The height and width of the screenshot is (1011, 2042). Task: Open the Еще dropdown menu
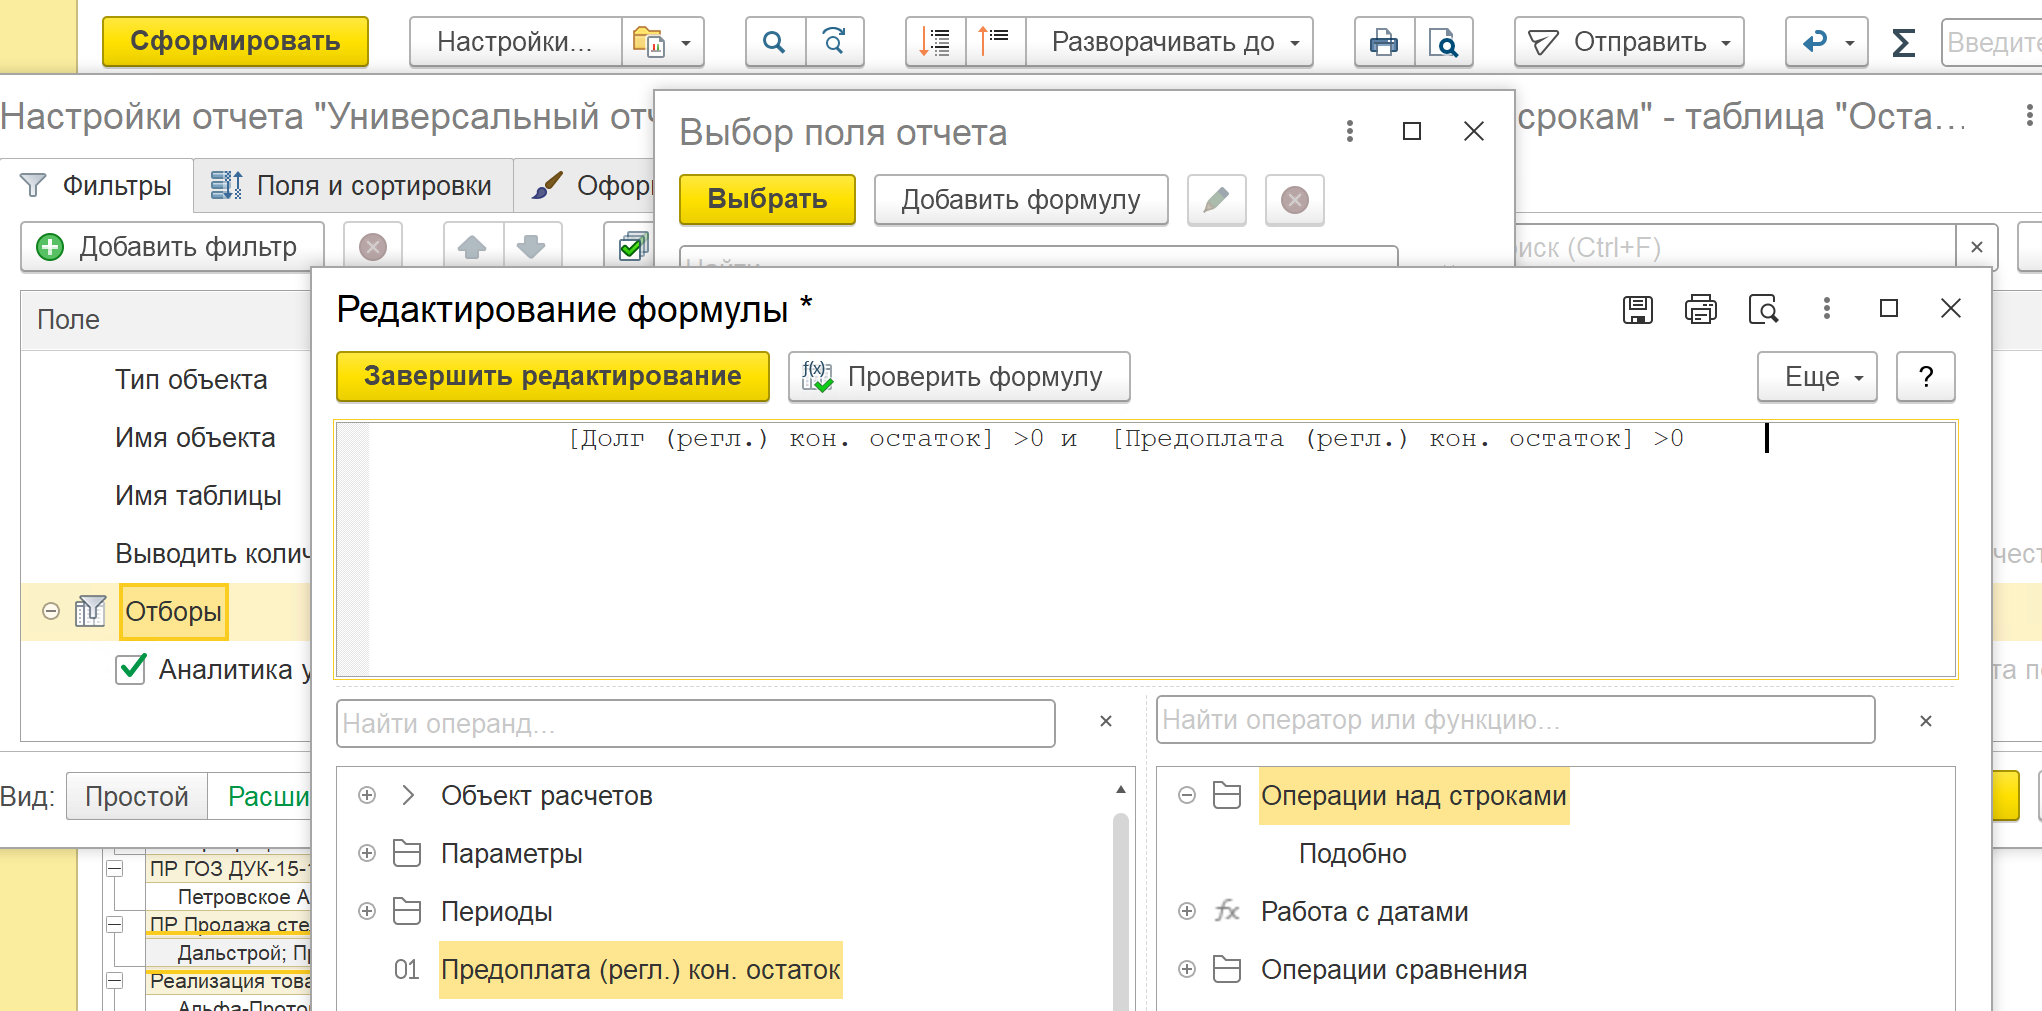pos(1817,376)
